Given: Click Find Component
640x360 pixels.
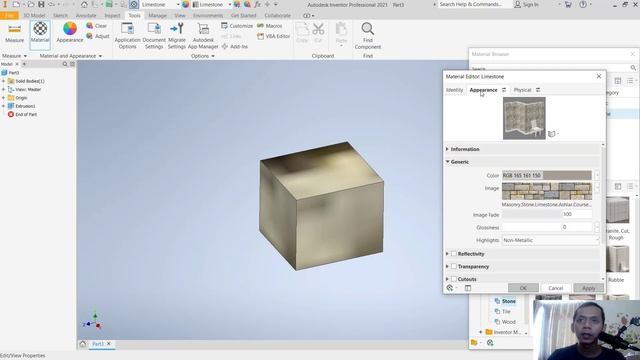Looking at the screenshot, I should [x=367, y=36].
